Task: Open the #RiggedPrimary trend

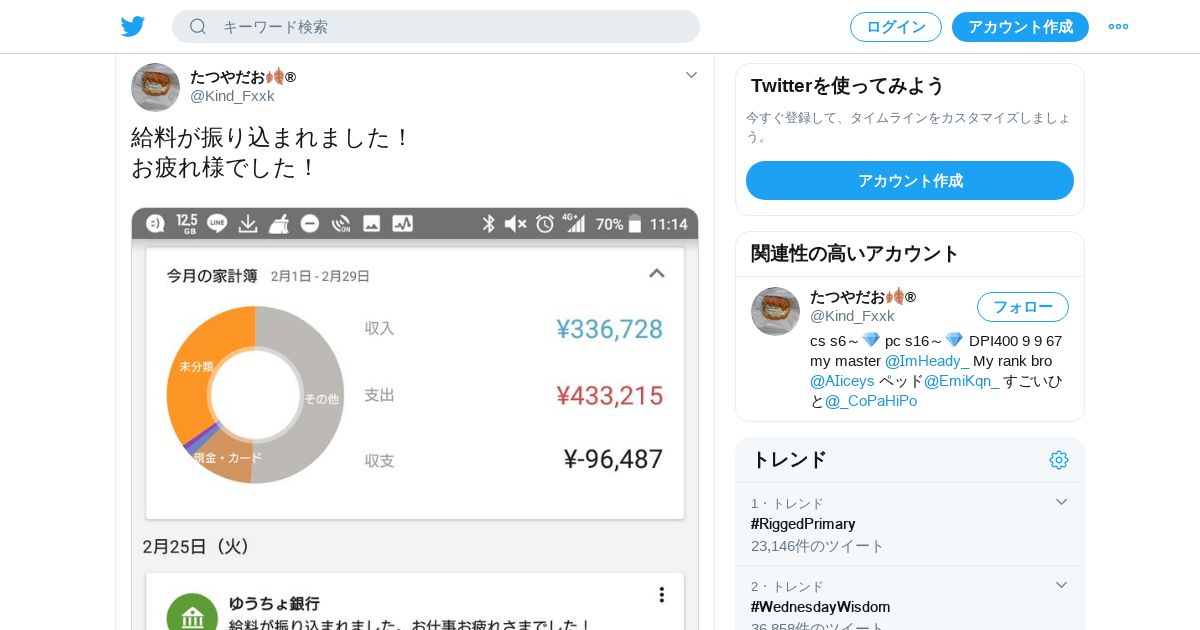Action: pyautogui.click(x=803, y=524)
